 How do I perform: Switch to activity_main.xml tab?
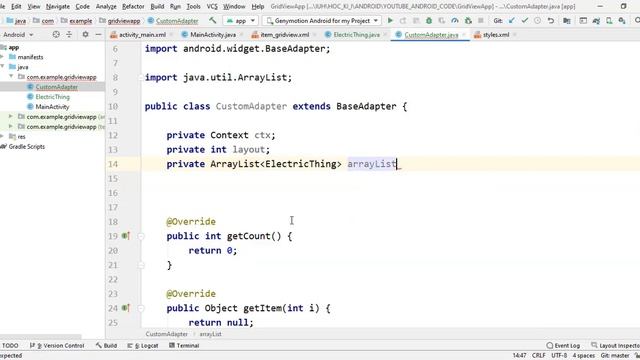142,35
